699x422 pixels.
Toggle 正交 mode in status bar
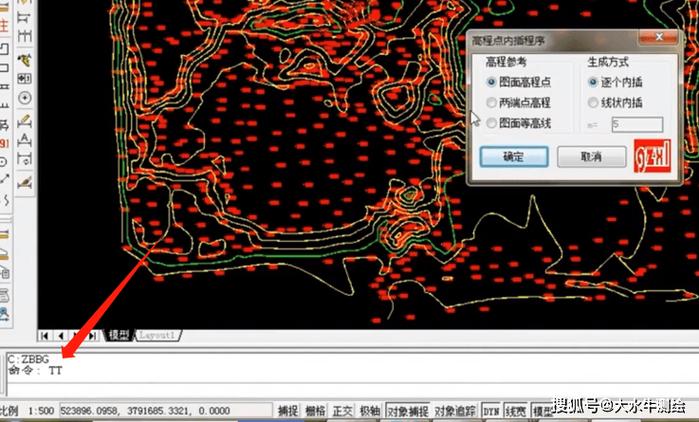[x=342, y=411]
